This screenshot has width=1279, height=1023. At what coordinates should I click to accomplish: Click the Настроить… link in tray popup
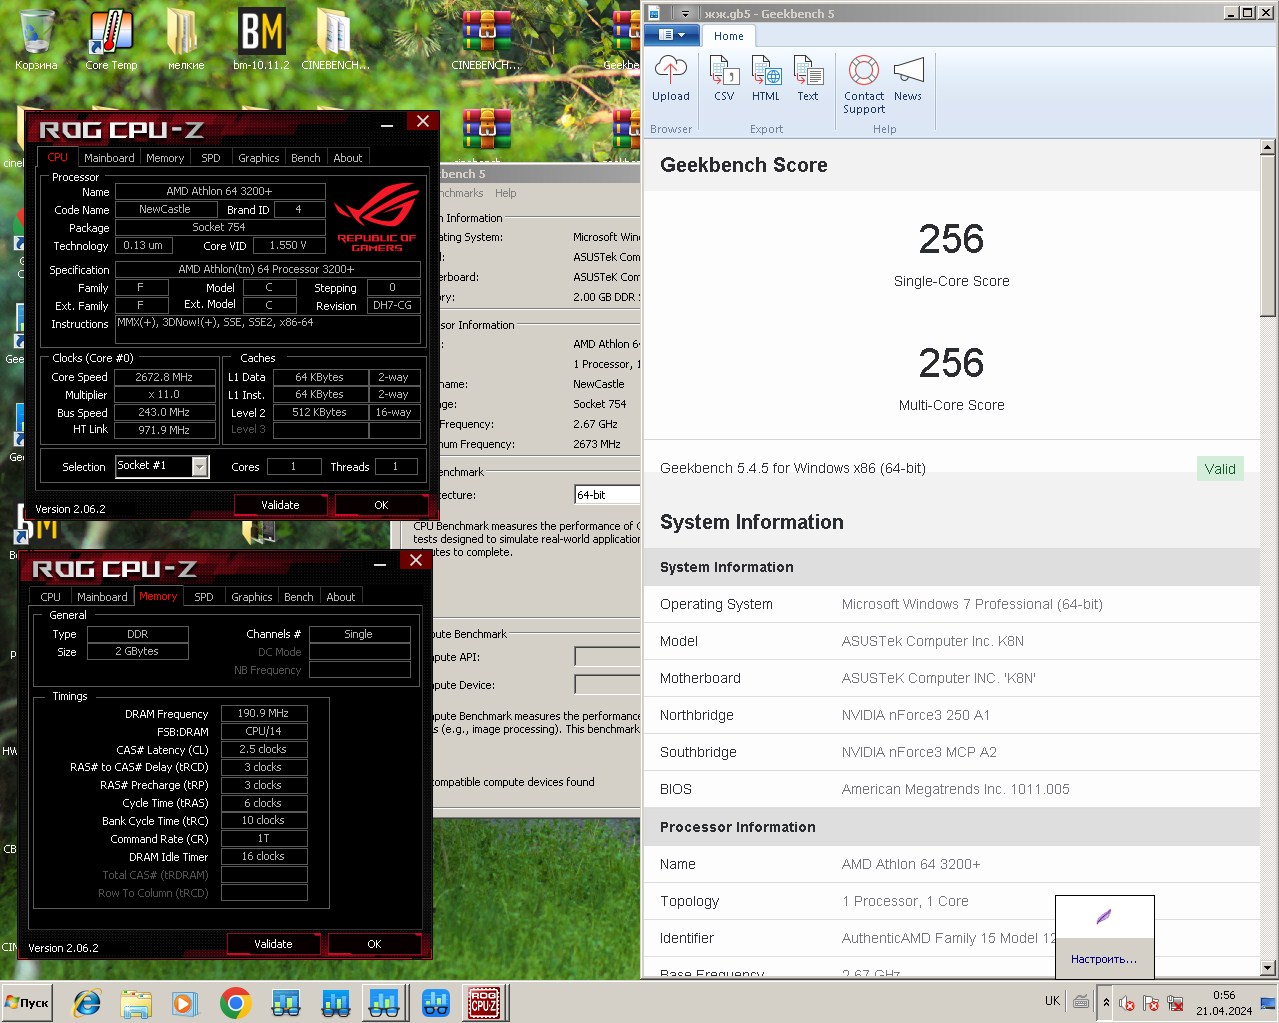pyautogui.click(x=1104, y=959)
